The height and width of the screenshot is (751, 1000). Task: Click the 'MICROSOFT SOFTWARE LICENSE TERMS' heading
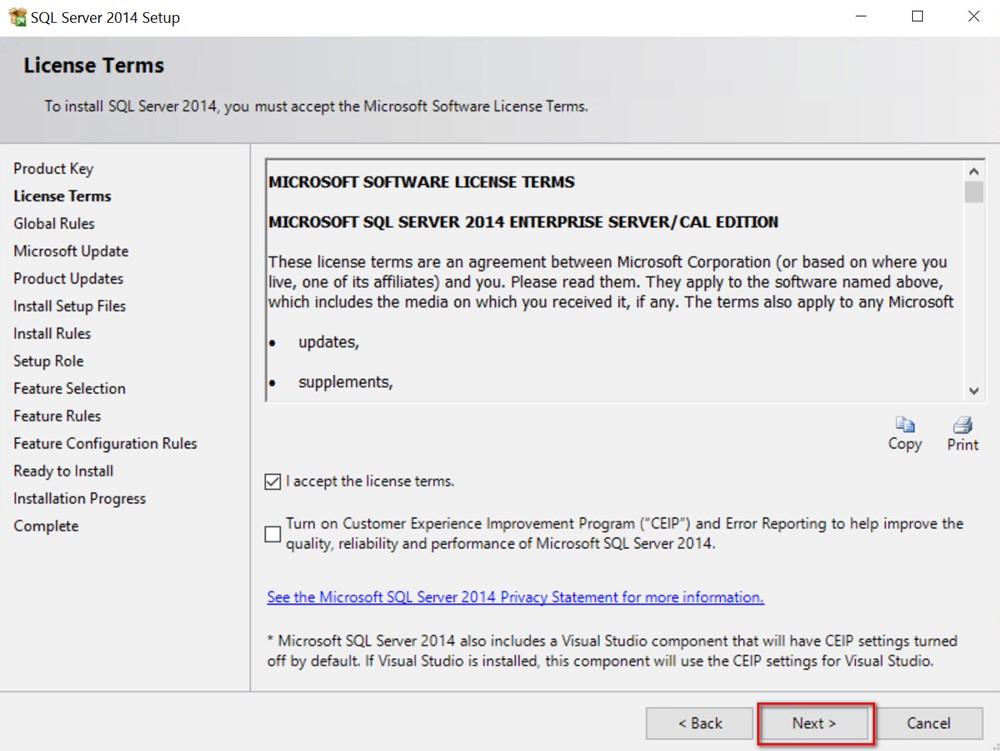click(422, 182)
